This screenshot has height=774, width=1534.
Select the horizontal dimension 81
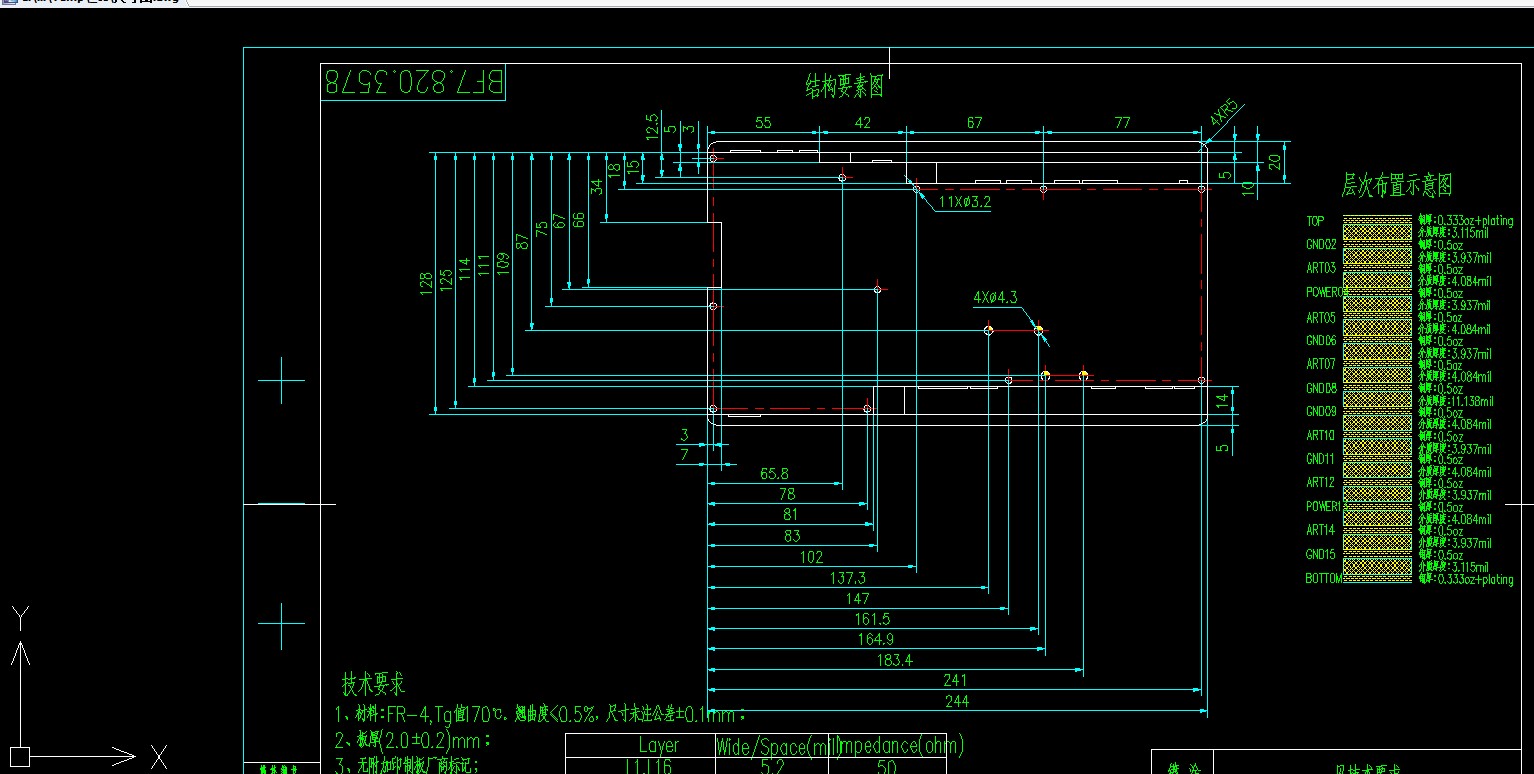(x=790, y=515)
